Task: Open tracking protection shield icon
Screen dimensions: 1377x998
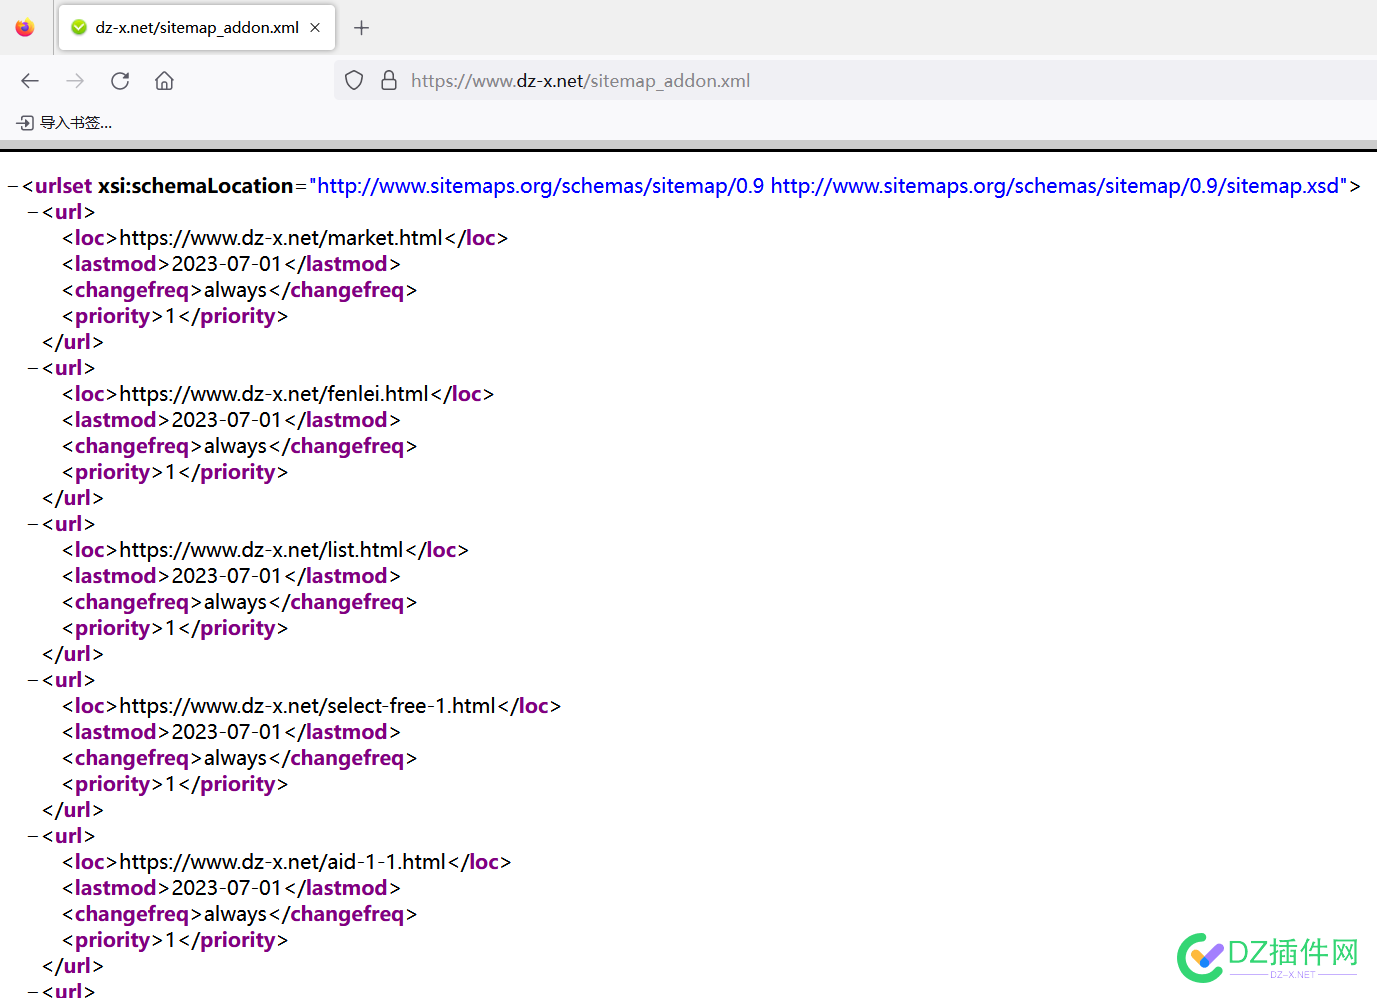Action: [x=354, y=81]
